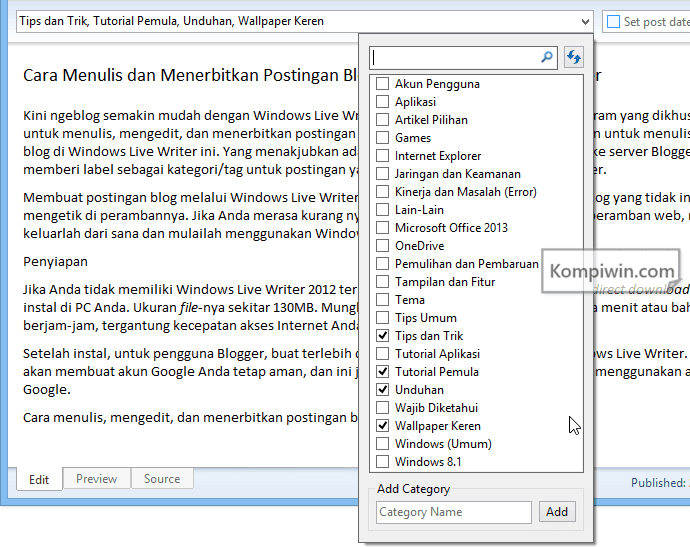Check Kinerja dan Masalah (Error)
The image size is (690, 547).
[382, 192]
